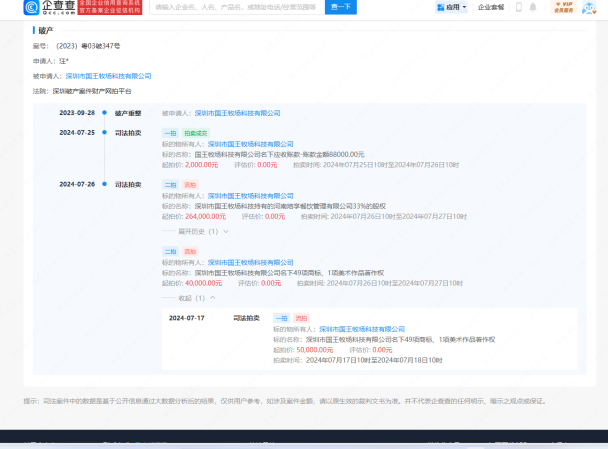Click the case number (2023)粤03破347号

pos(88,46)
